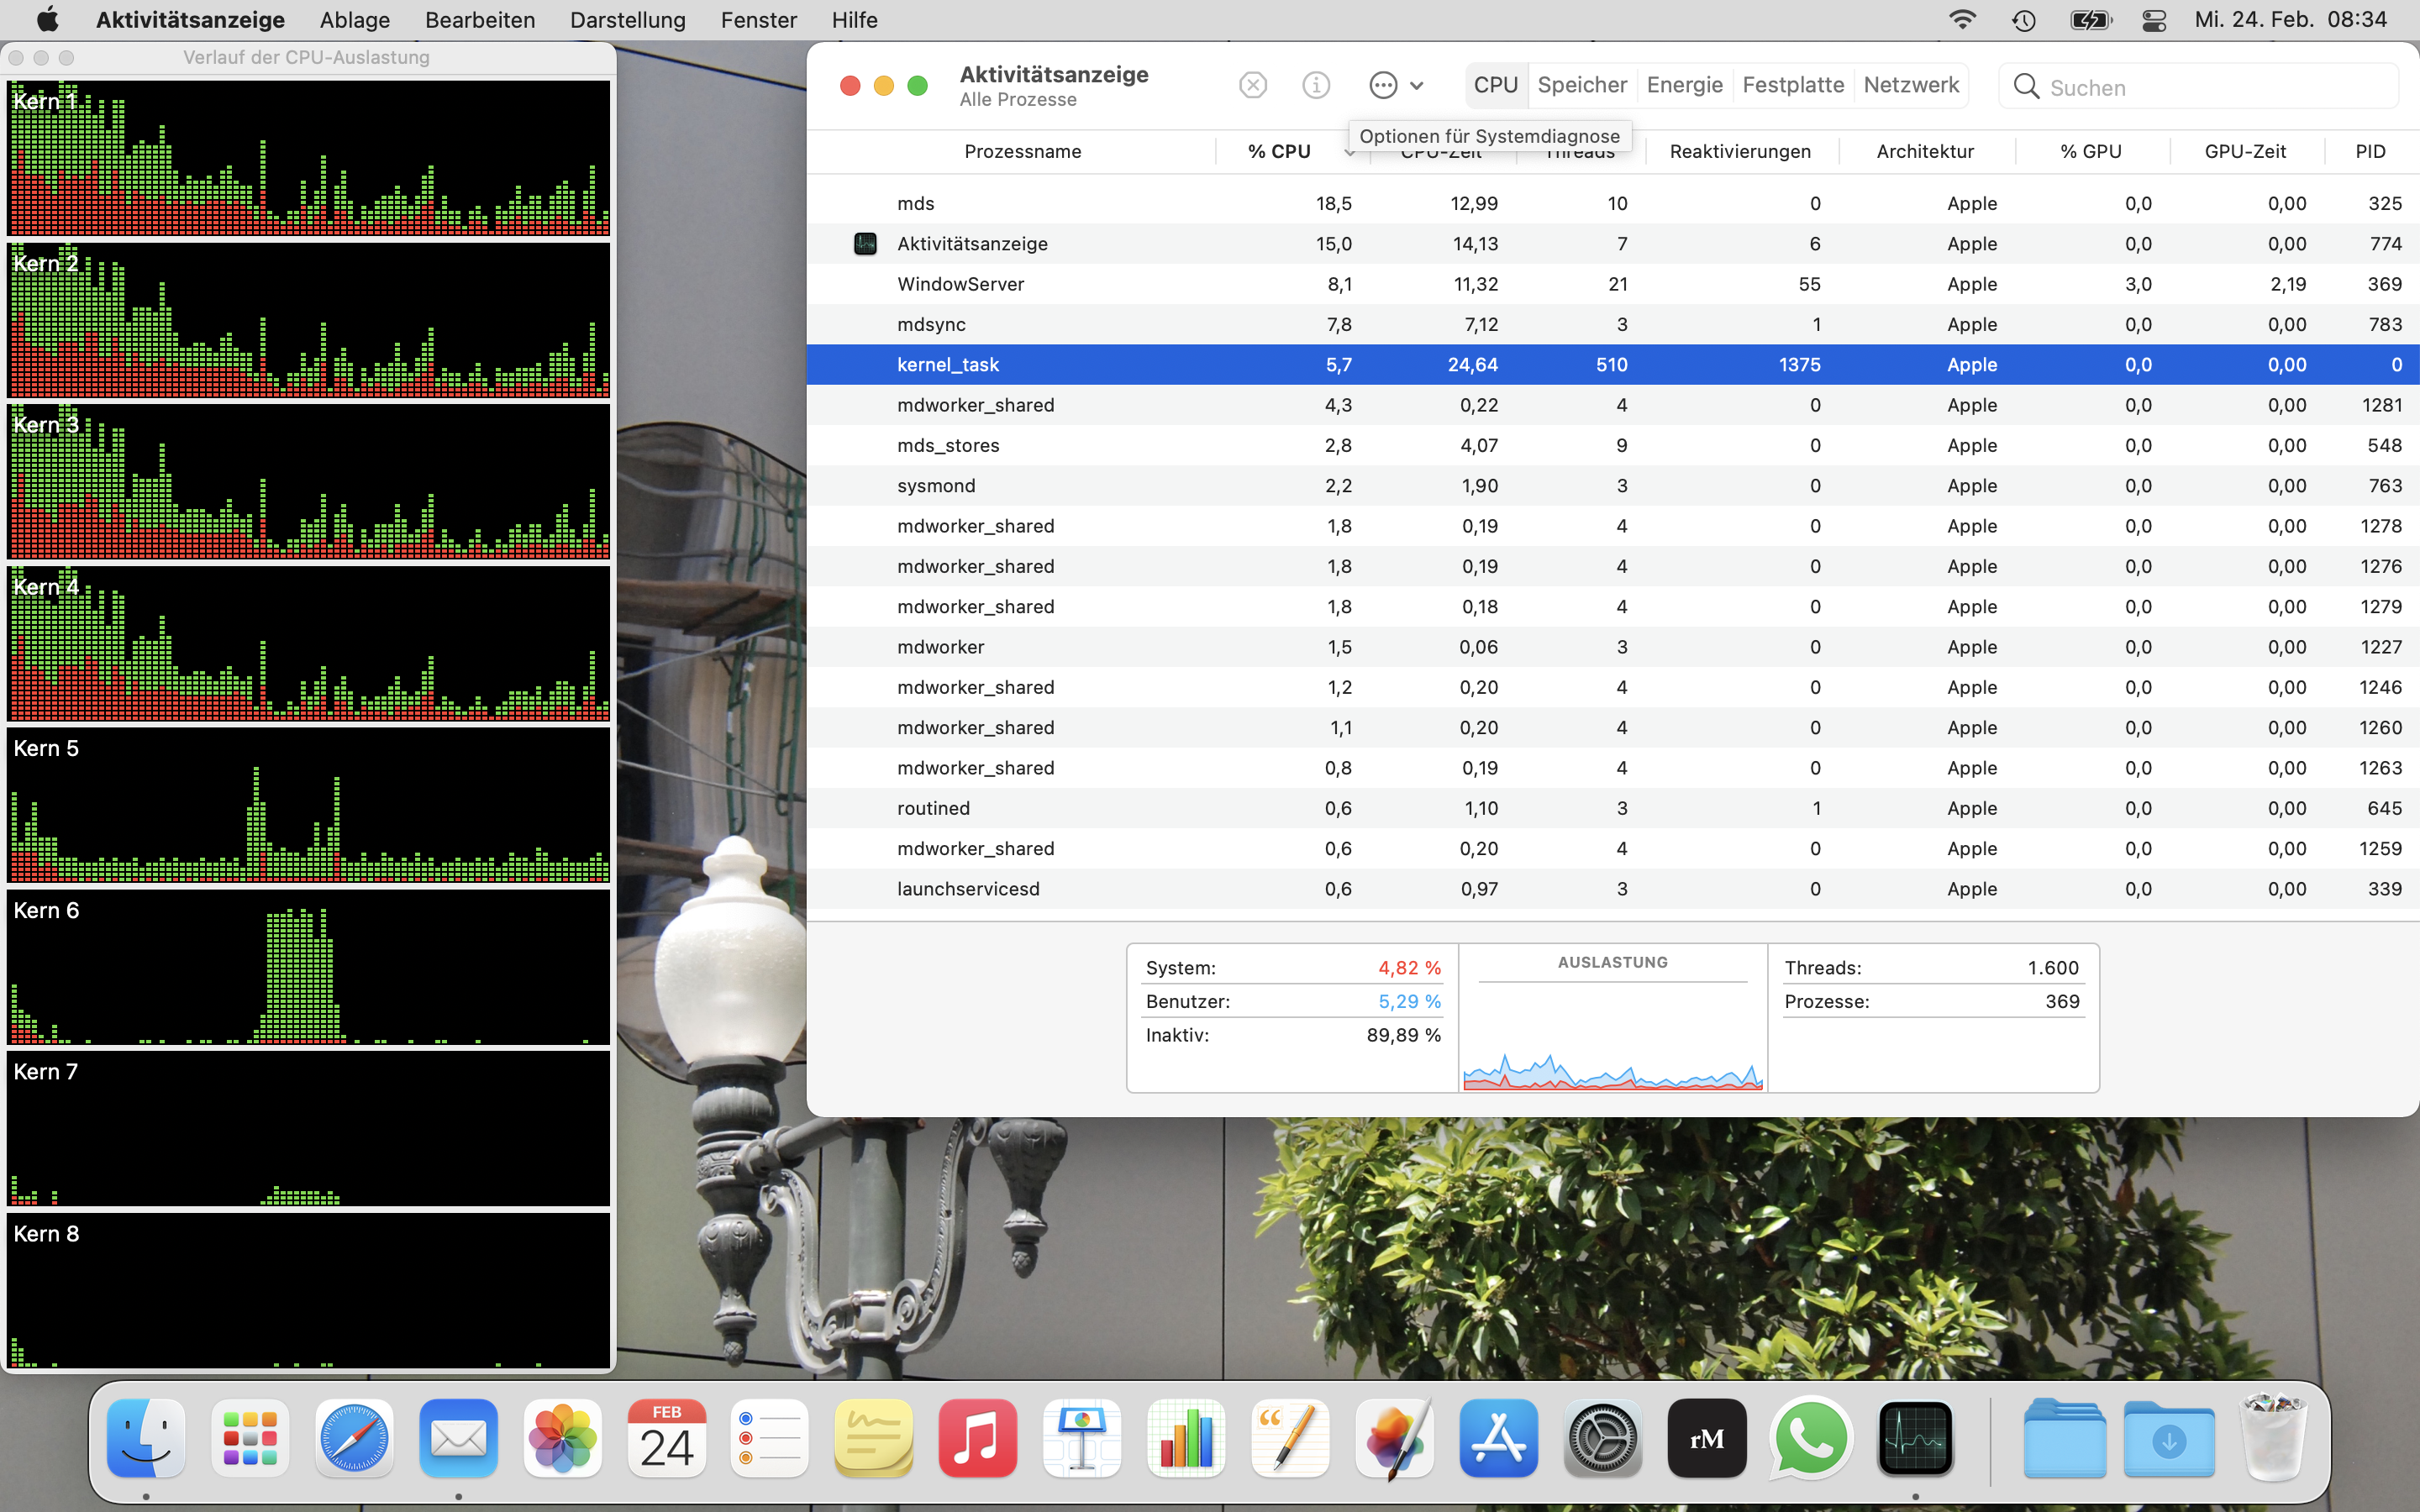This screenshot has height=1512, width=2420.
Task: Click the Time Machine menu bar icon
Action: point(2024,20)
